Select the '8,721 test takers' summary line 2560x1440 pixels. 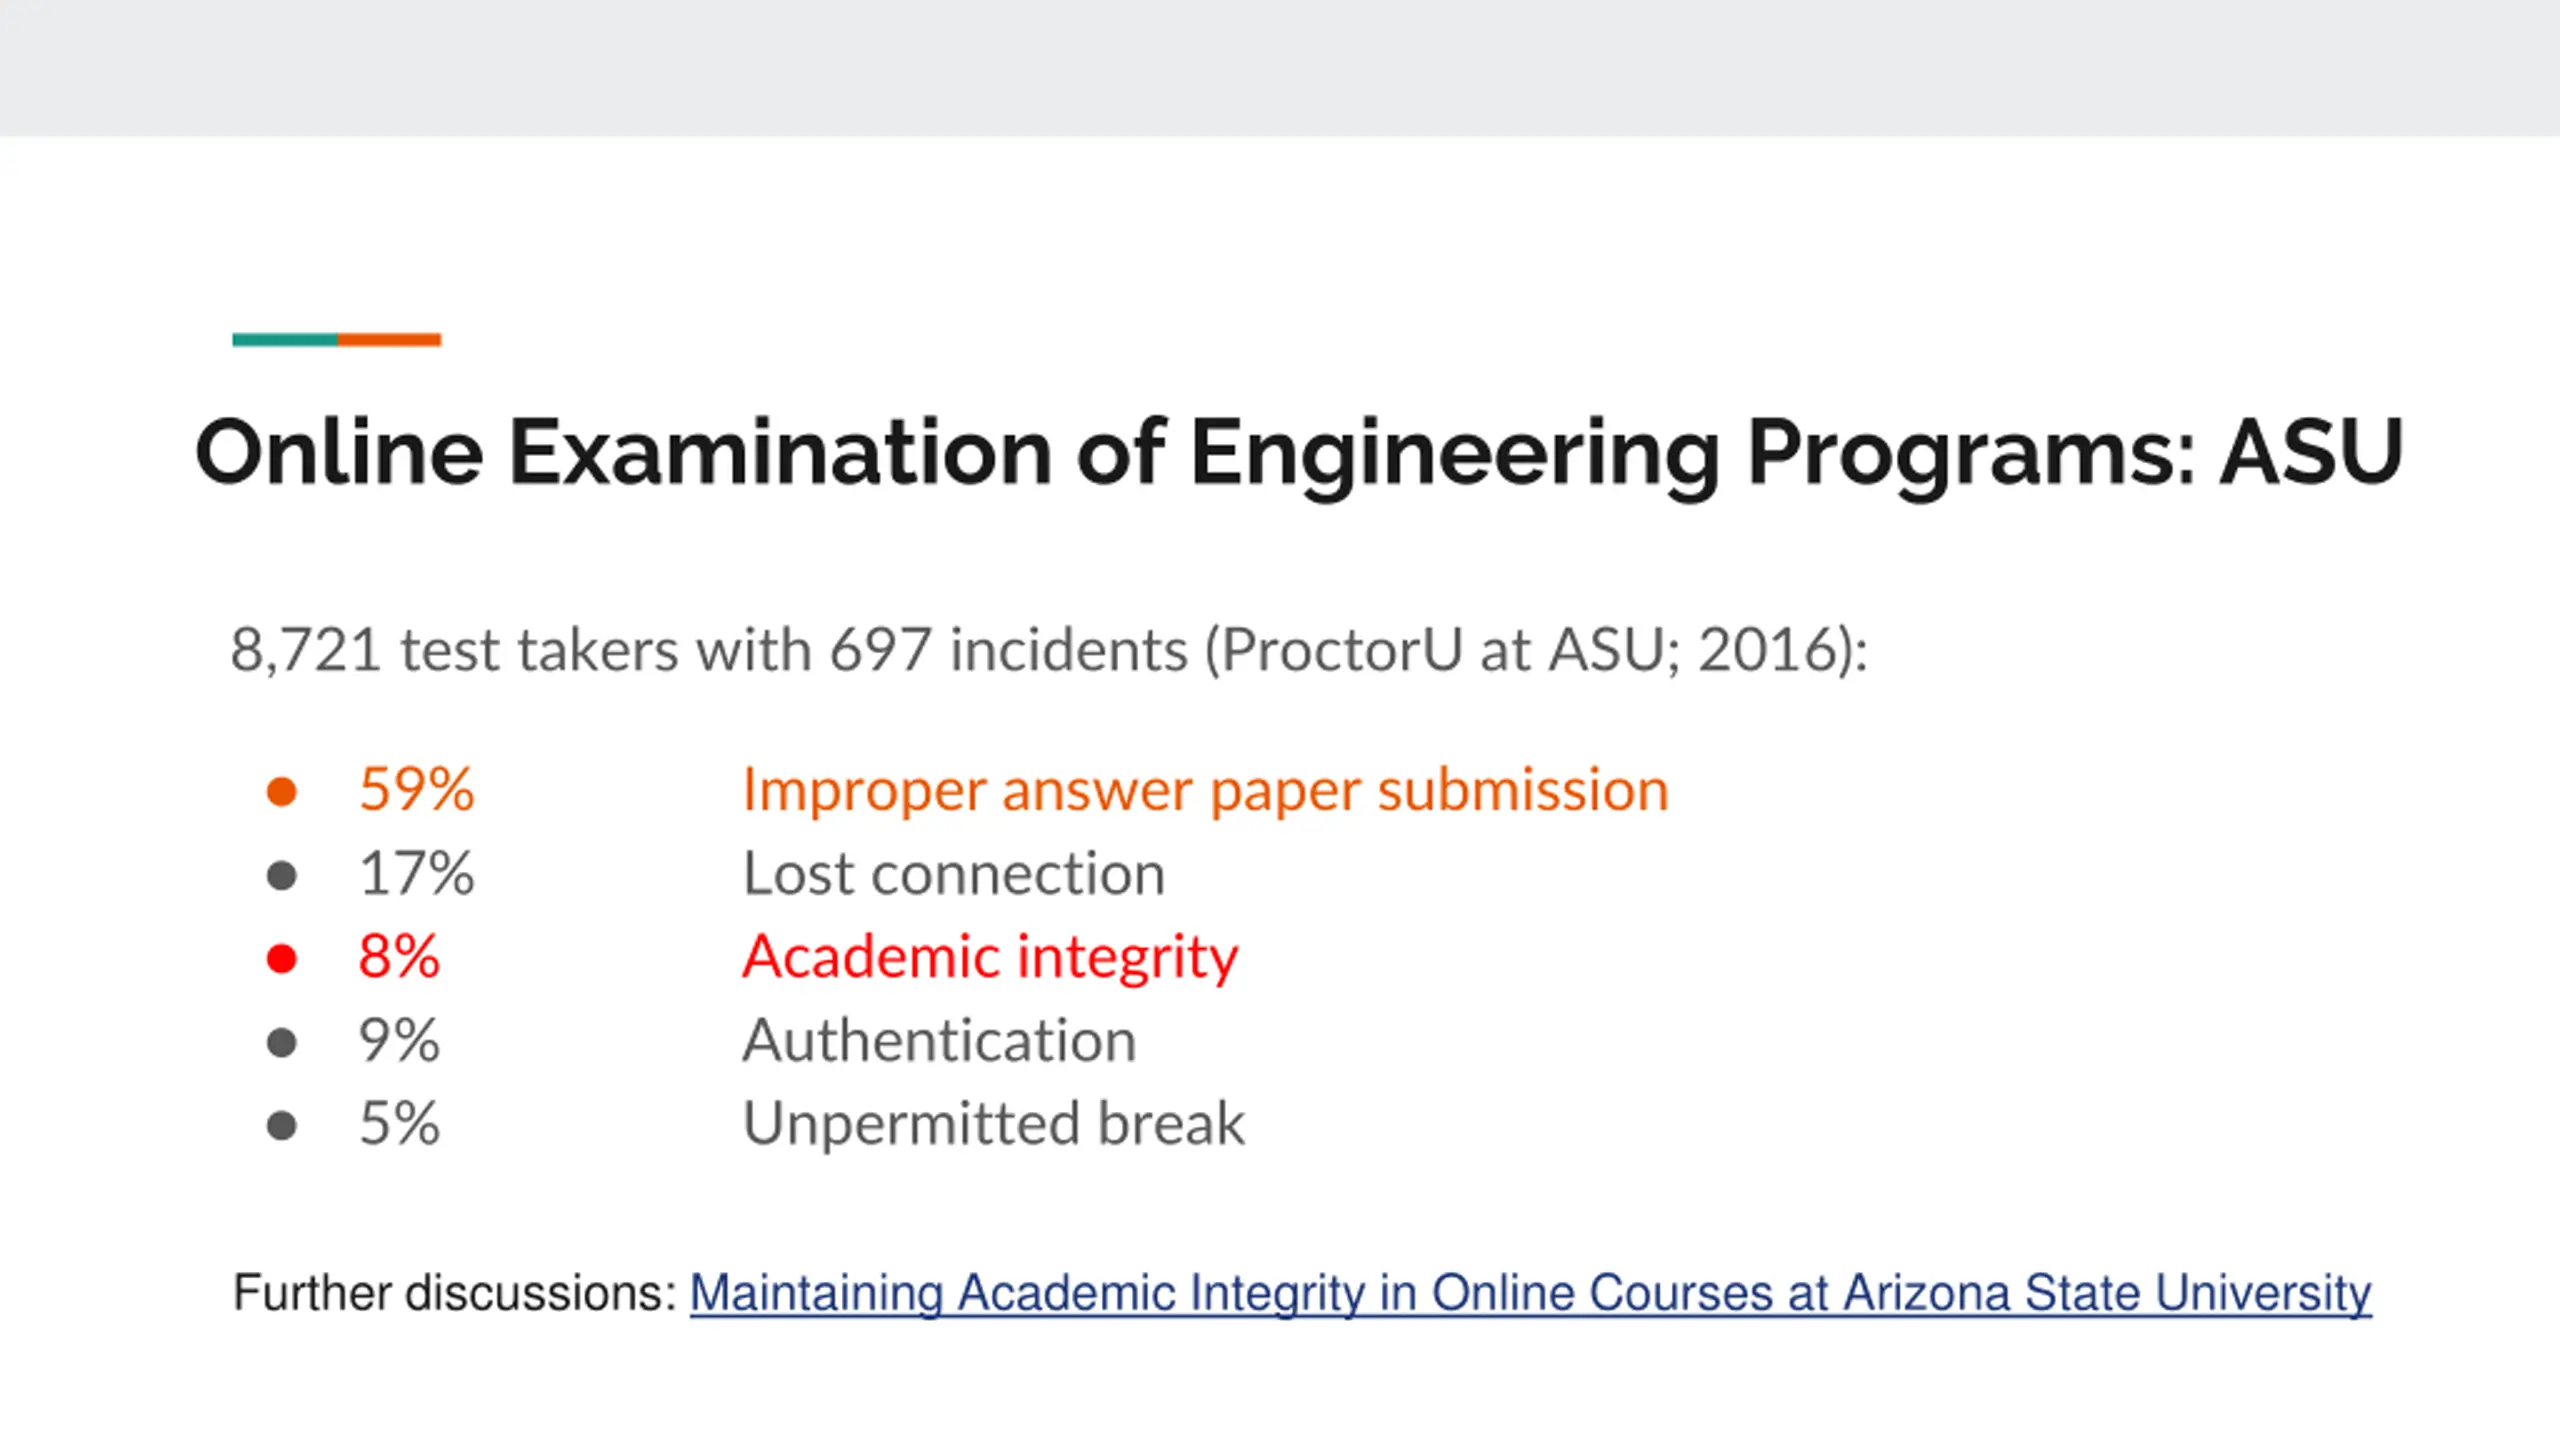[1048, 650]
